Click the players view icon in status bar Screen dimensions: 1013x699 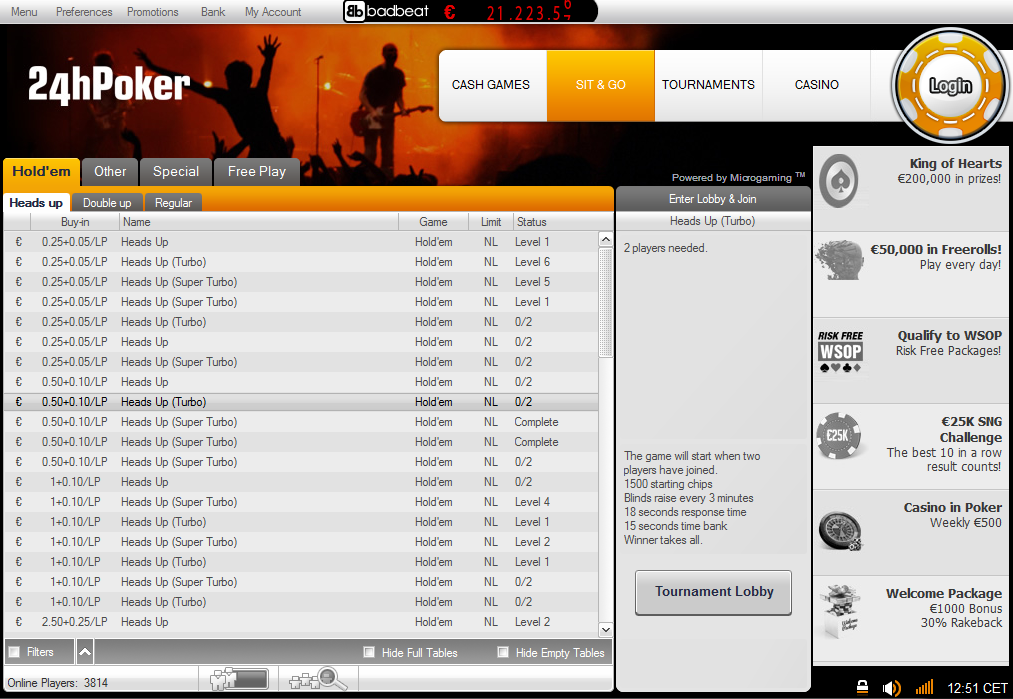pyautogui.click(x=238, y=679)
